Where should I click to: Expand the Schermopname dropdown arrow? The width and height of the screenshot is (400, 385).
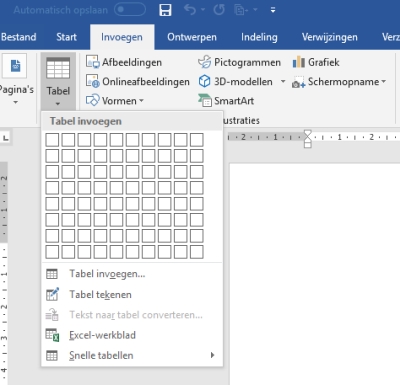click(383, 81)
